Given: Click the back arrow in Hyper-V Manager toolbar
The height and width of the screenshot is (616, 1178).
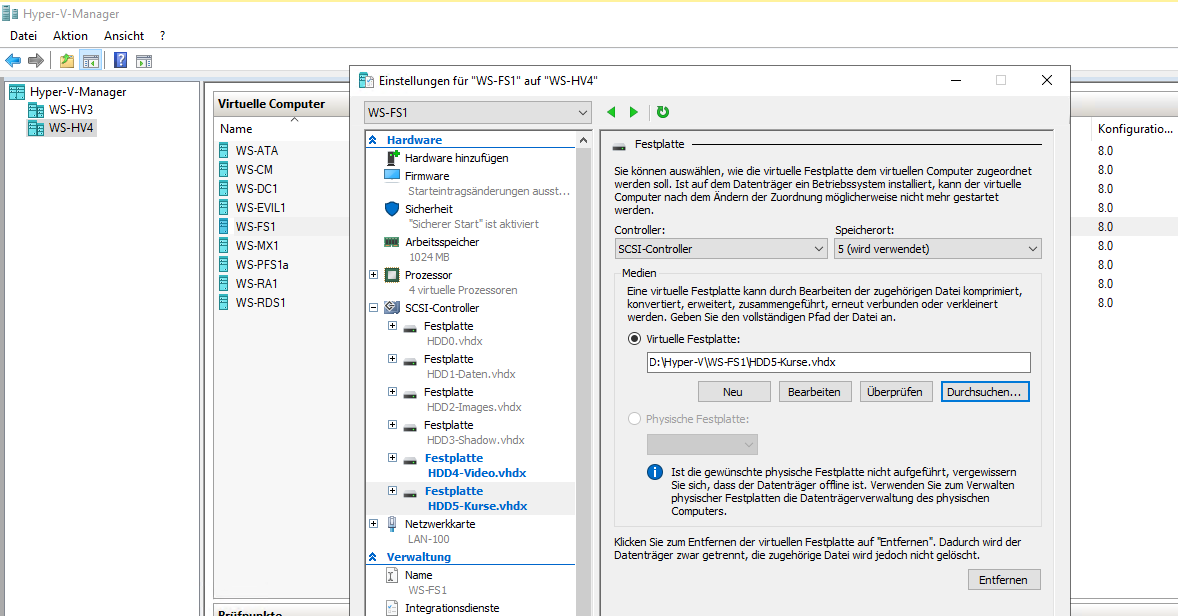Looking at the screenshot, I should (13, 61).
